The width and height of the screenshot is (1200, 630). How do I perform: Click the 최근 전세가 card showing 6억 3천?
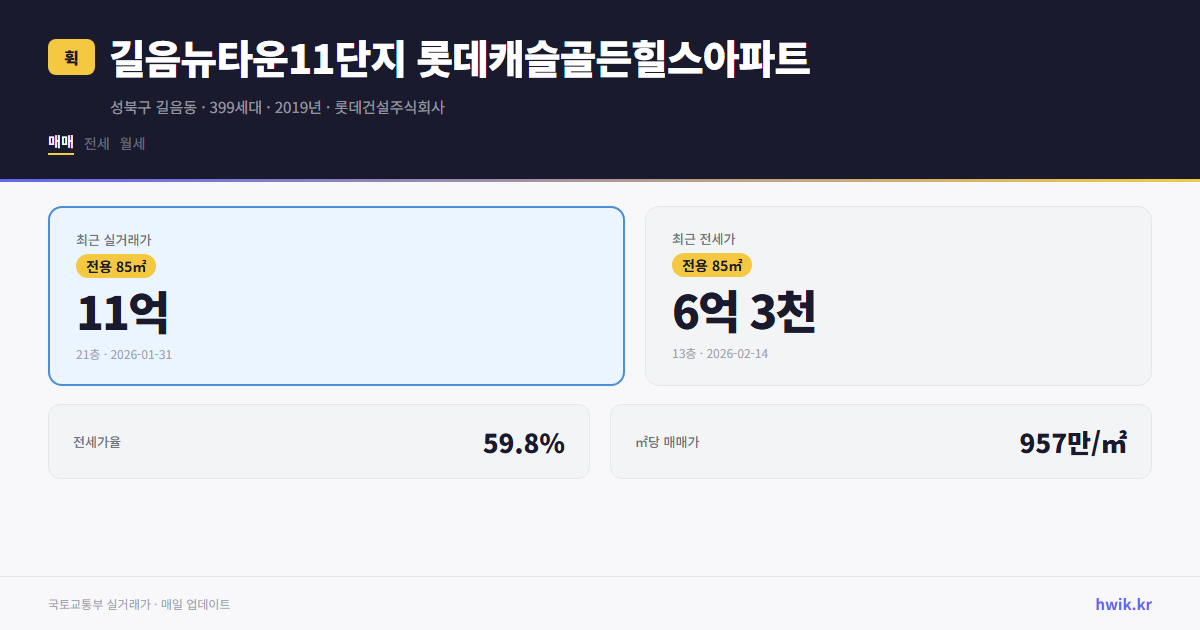point(898,295)
